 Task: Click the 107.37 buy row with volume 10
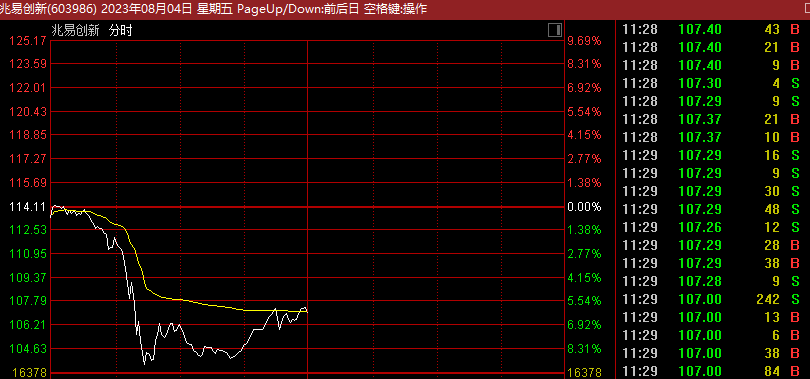(711, 137)
